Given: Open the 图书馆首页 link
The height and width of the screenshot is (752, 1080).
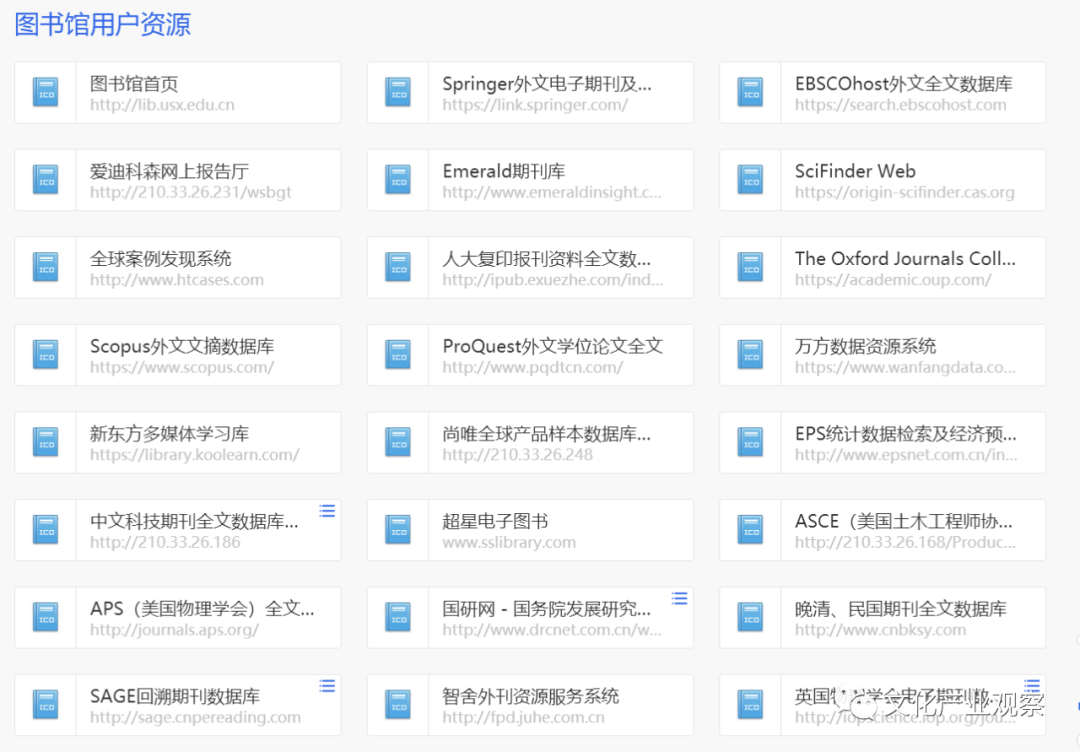Looking at the screenshot, I should 178,93.
